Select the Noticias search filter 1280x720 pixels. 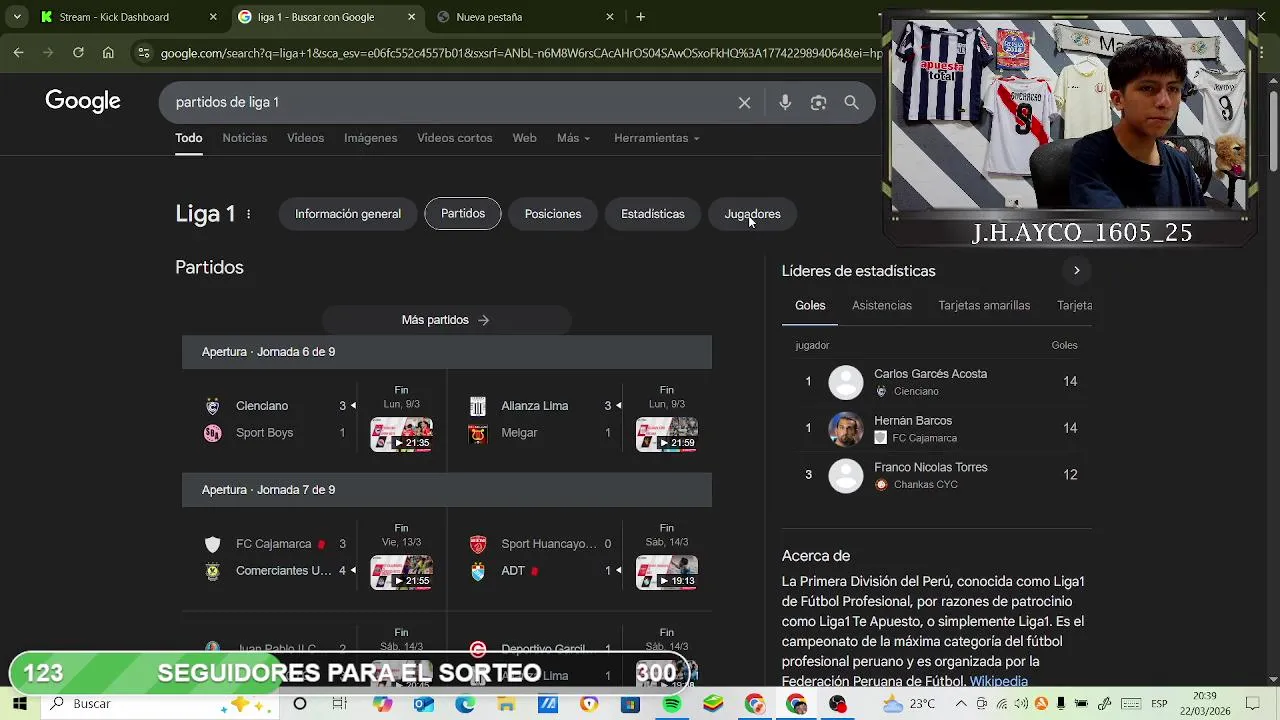(x=245, y=138)
